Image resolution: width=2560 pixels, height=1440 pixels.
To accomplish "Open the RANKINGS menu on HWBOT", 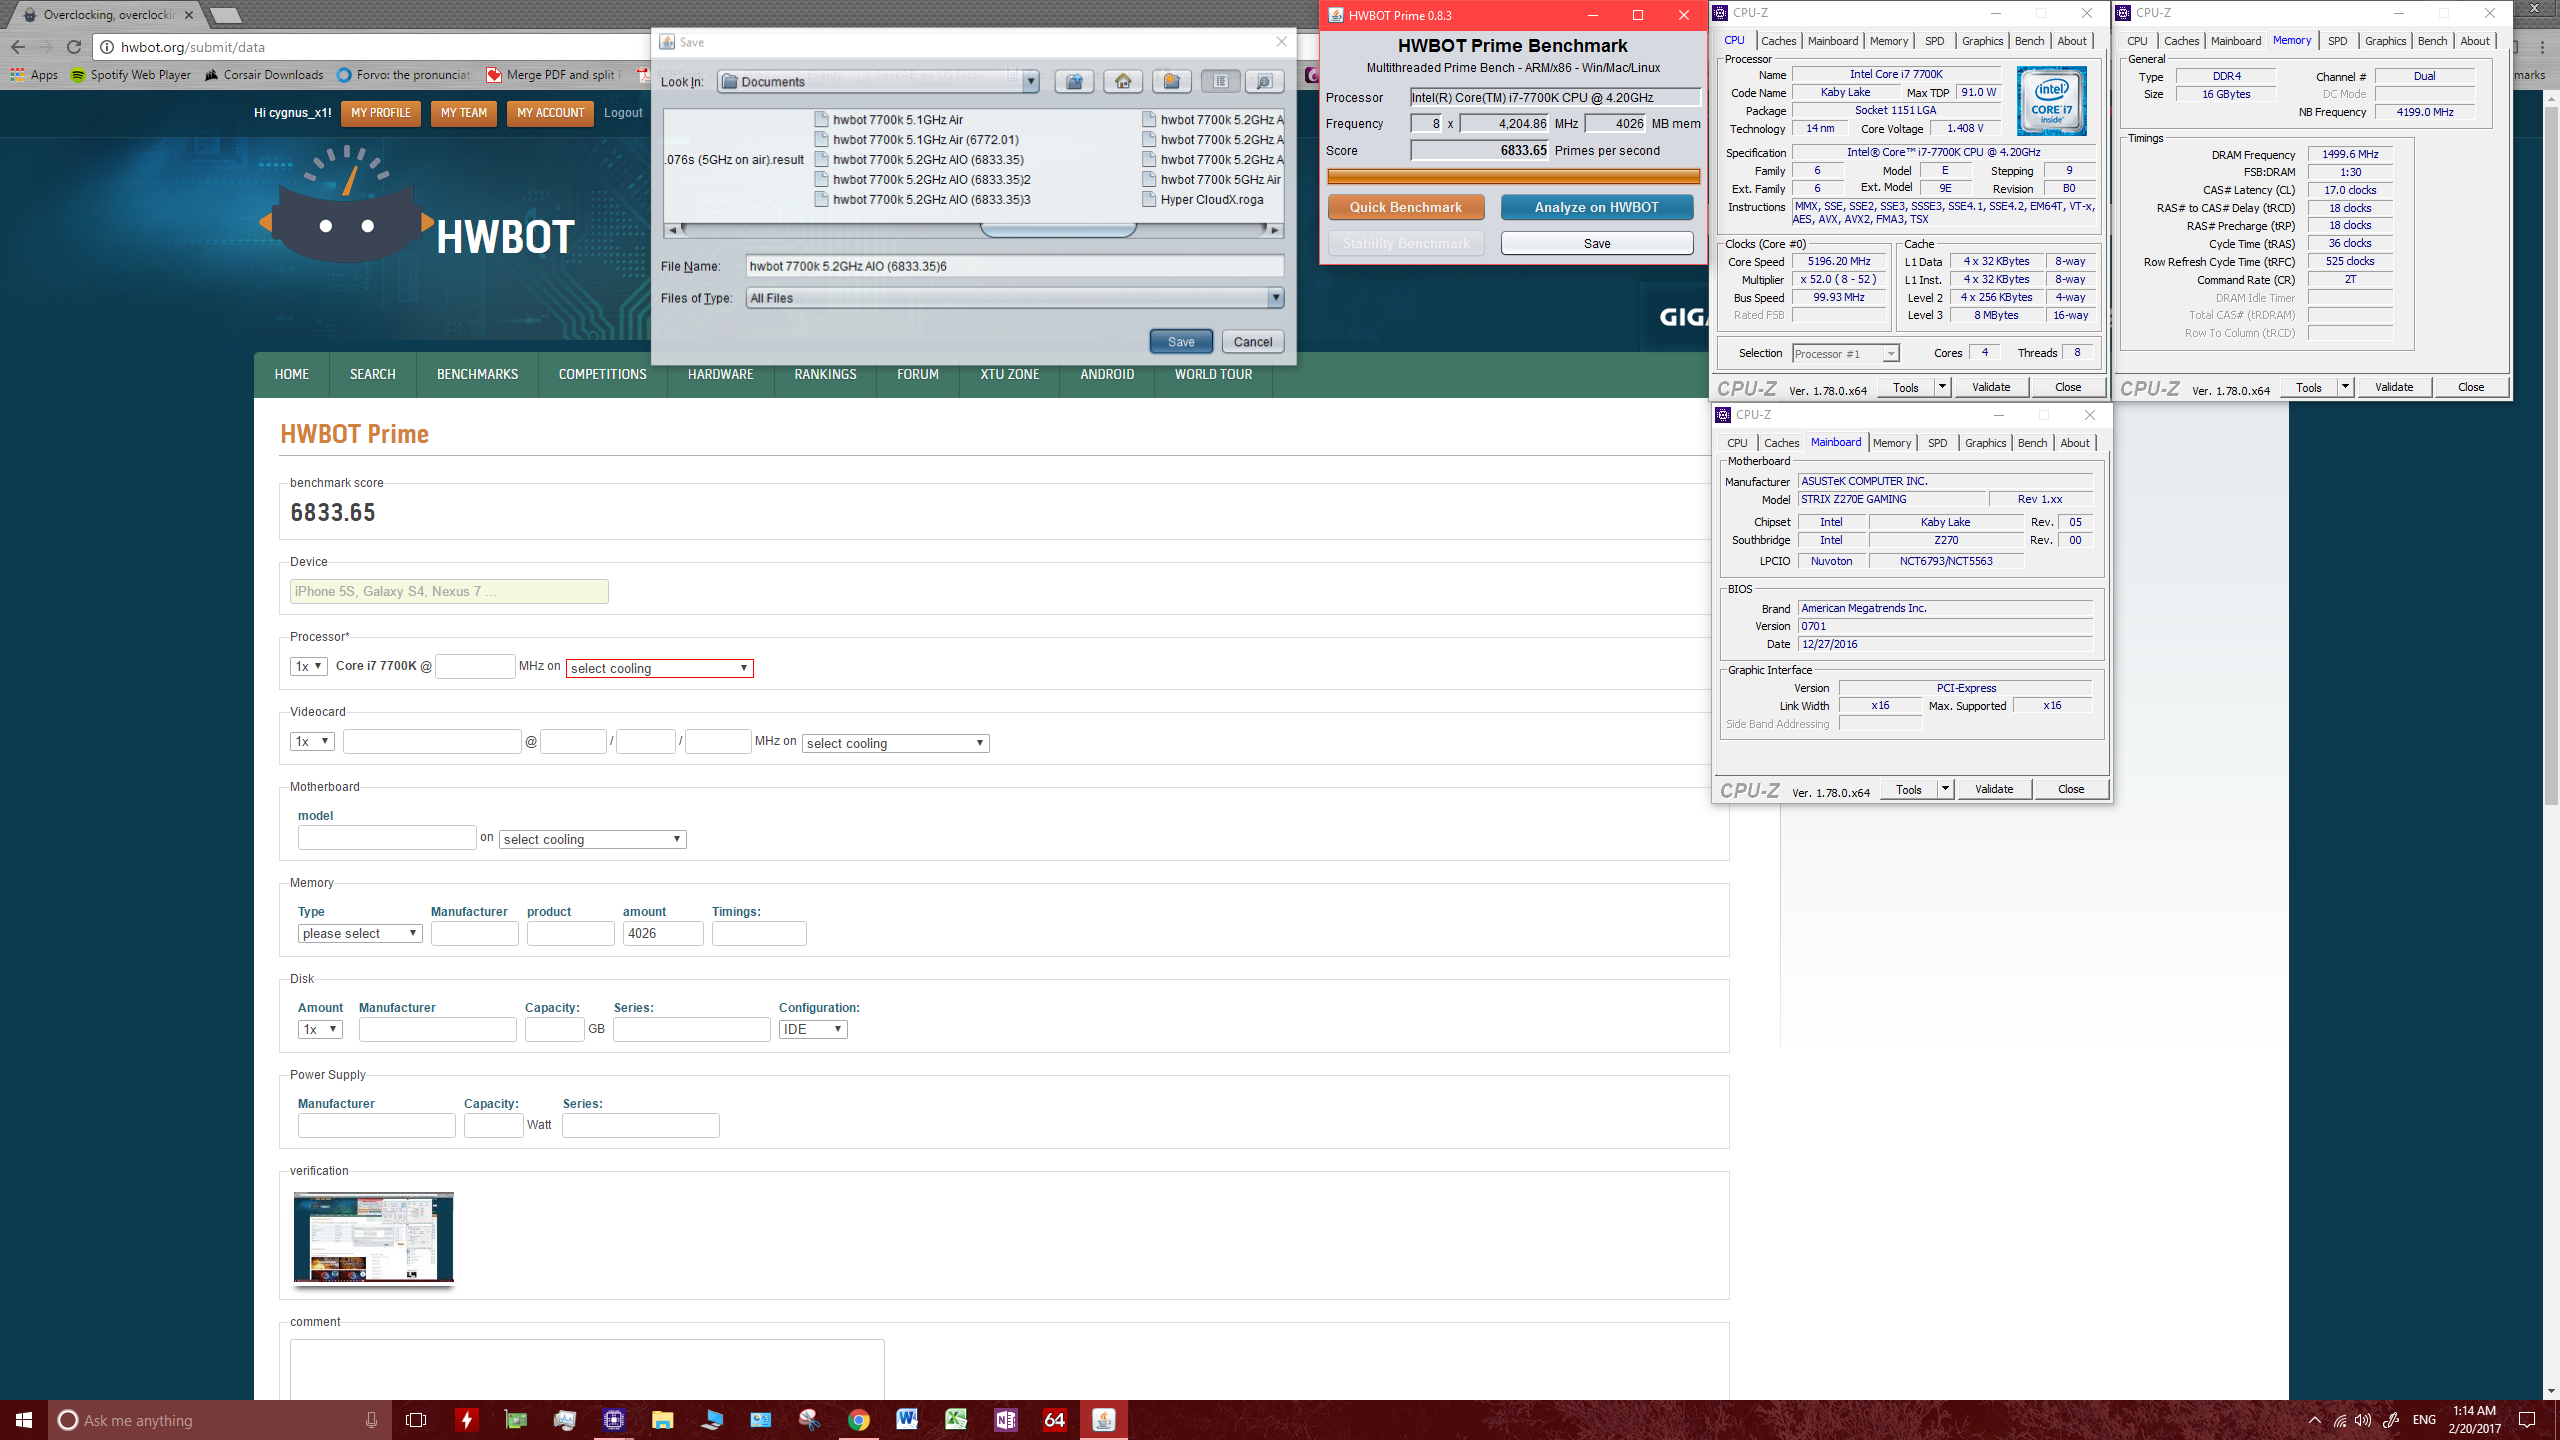I will point(825,374).
